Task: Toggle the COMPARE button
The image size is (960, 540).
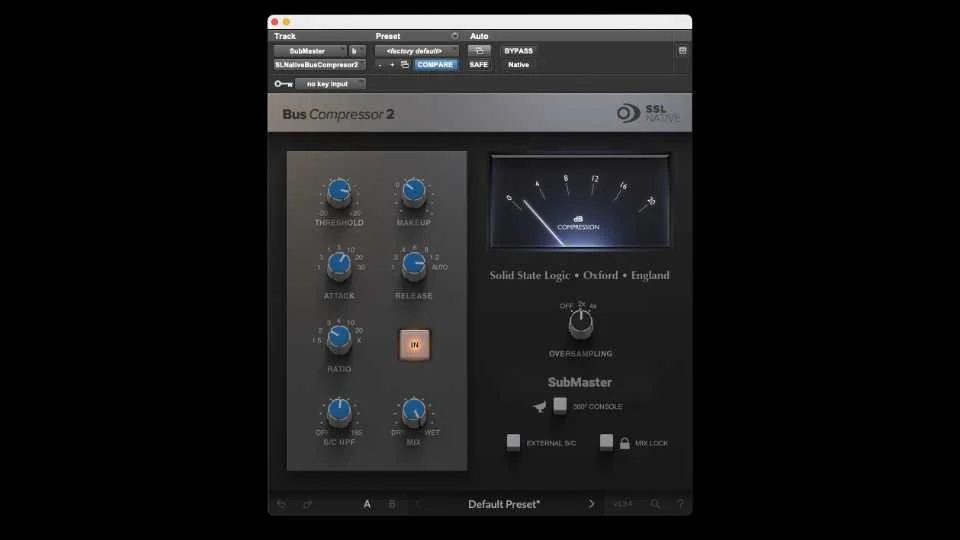Action: 435,64
